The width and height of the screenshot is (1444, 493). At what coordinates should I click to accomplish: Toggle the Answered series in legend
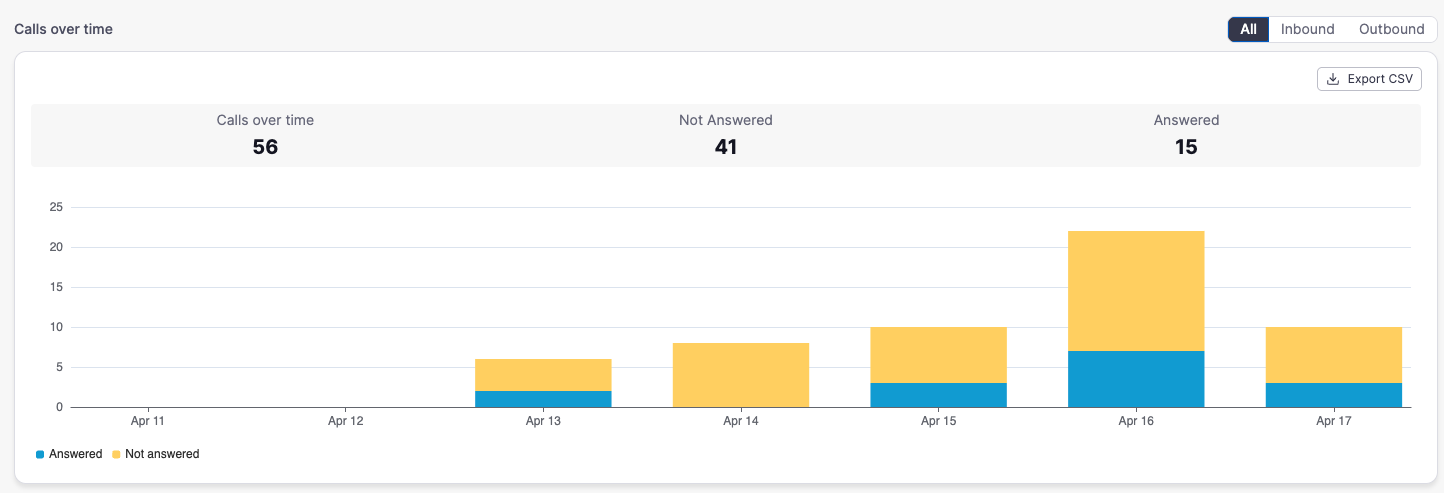[x=69, y=454]
